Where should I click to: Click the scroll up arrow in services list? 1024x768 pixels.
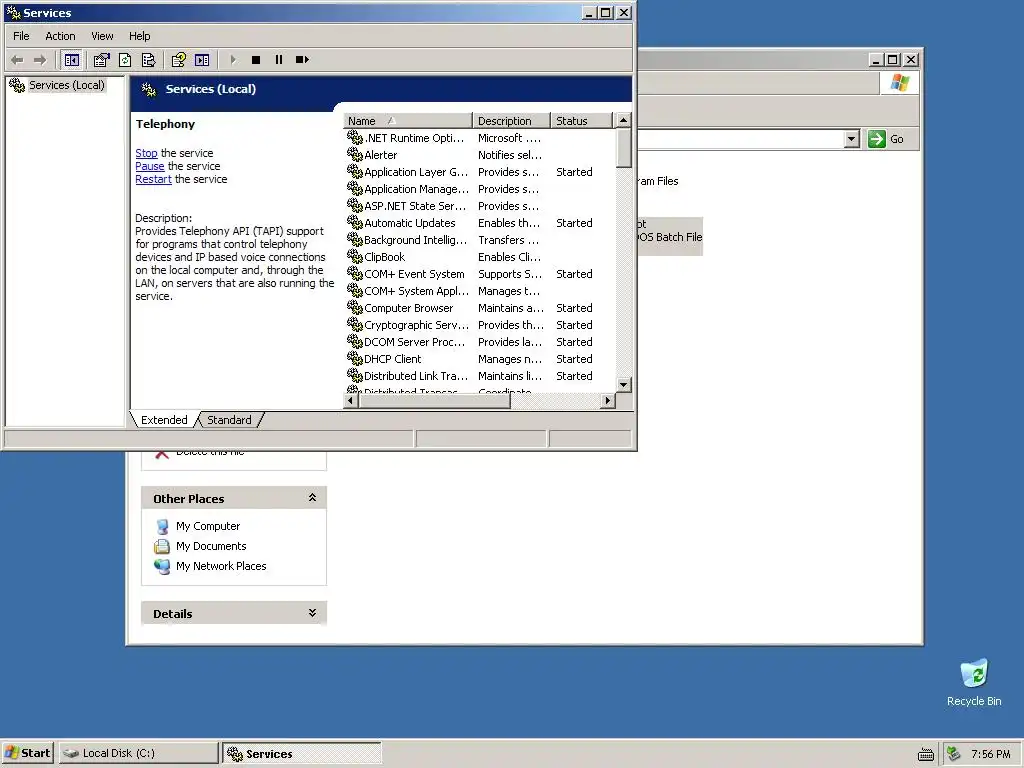624,120
